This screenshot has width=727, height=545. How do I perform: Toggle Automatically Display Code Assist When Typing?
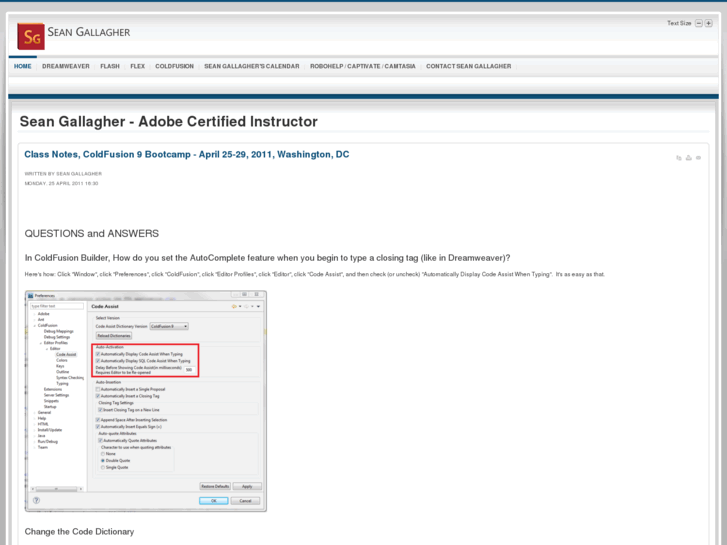point(98,354)
